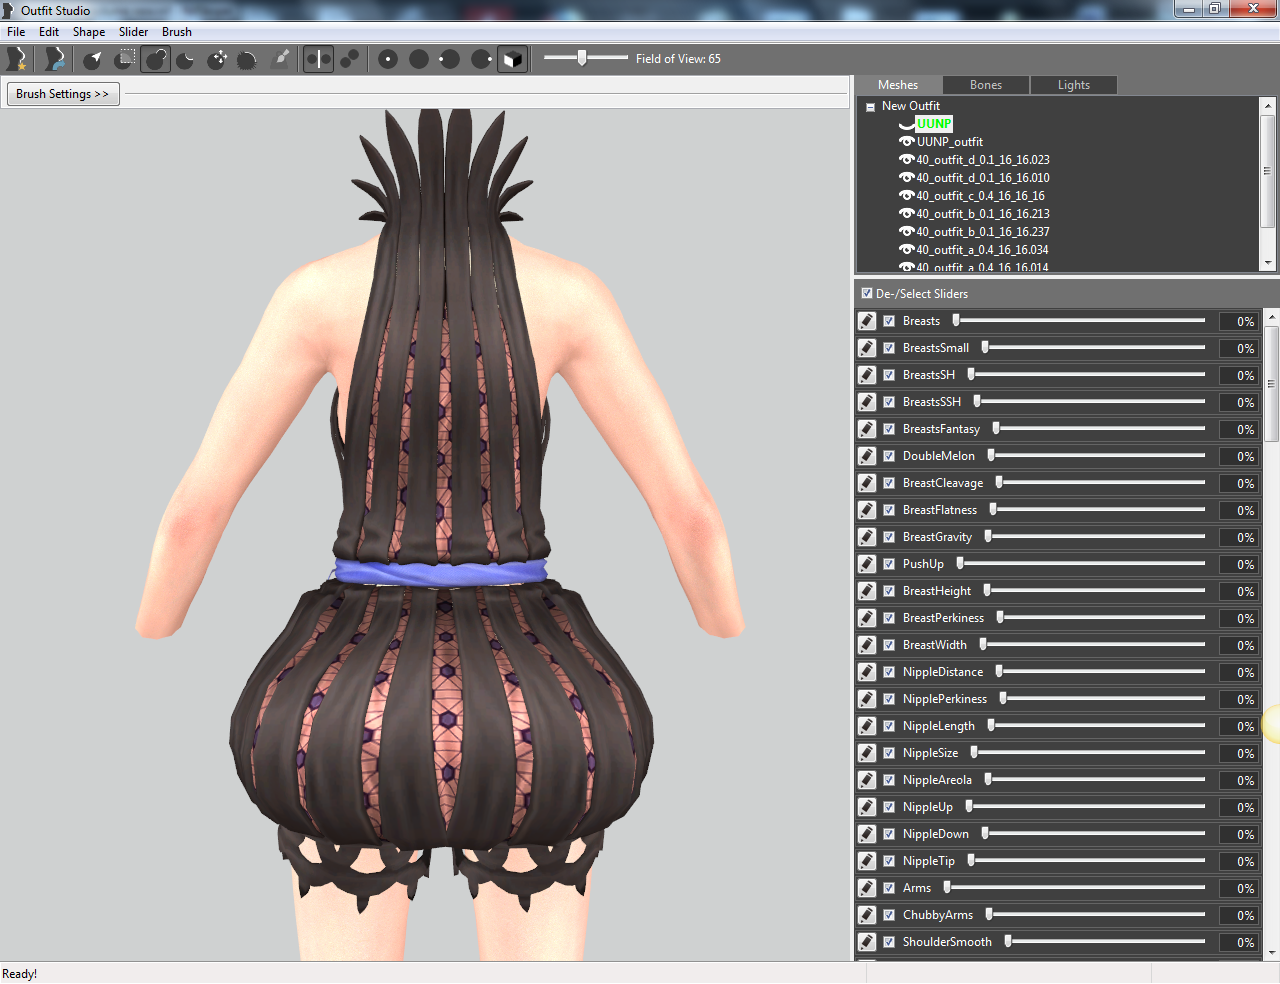This screenshot has height=984, width=1280.
Task: Select the 40_outfit_b_0.1_16_16.213 mesh row
Action: [x=983, y=214]
